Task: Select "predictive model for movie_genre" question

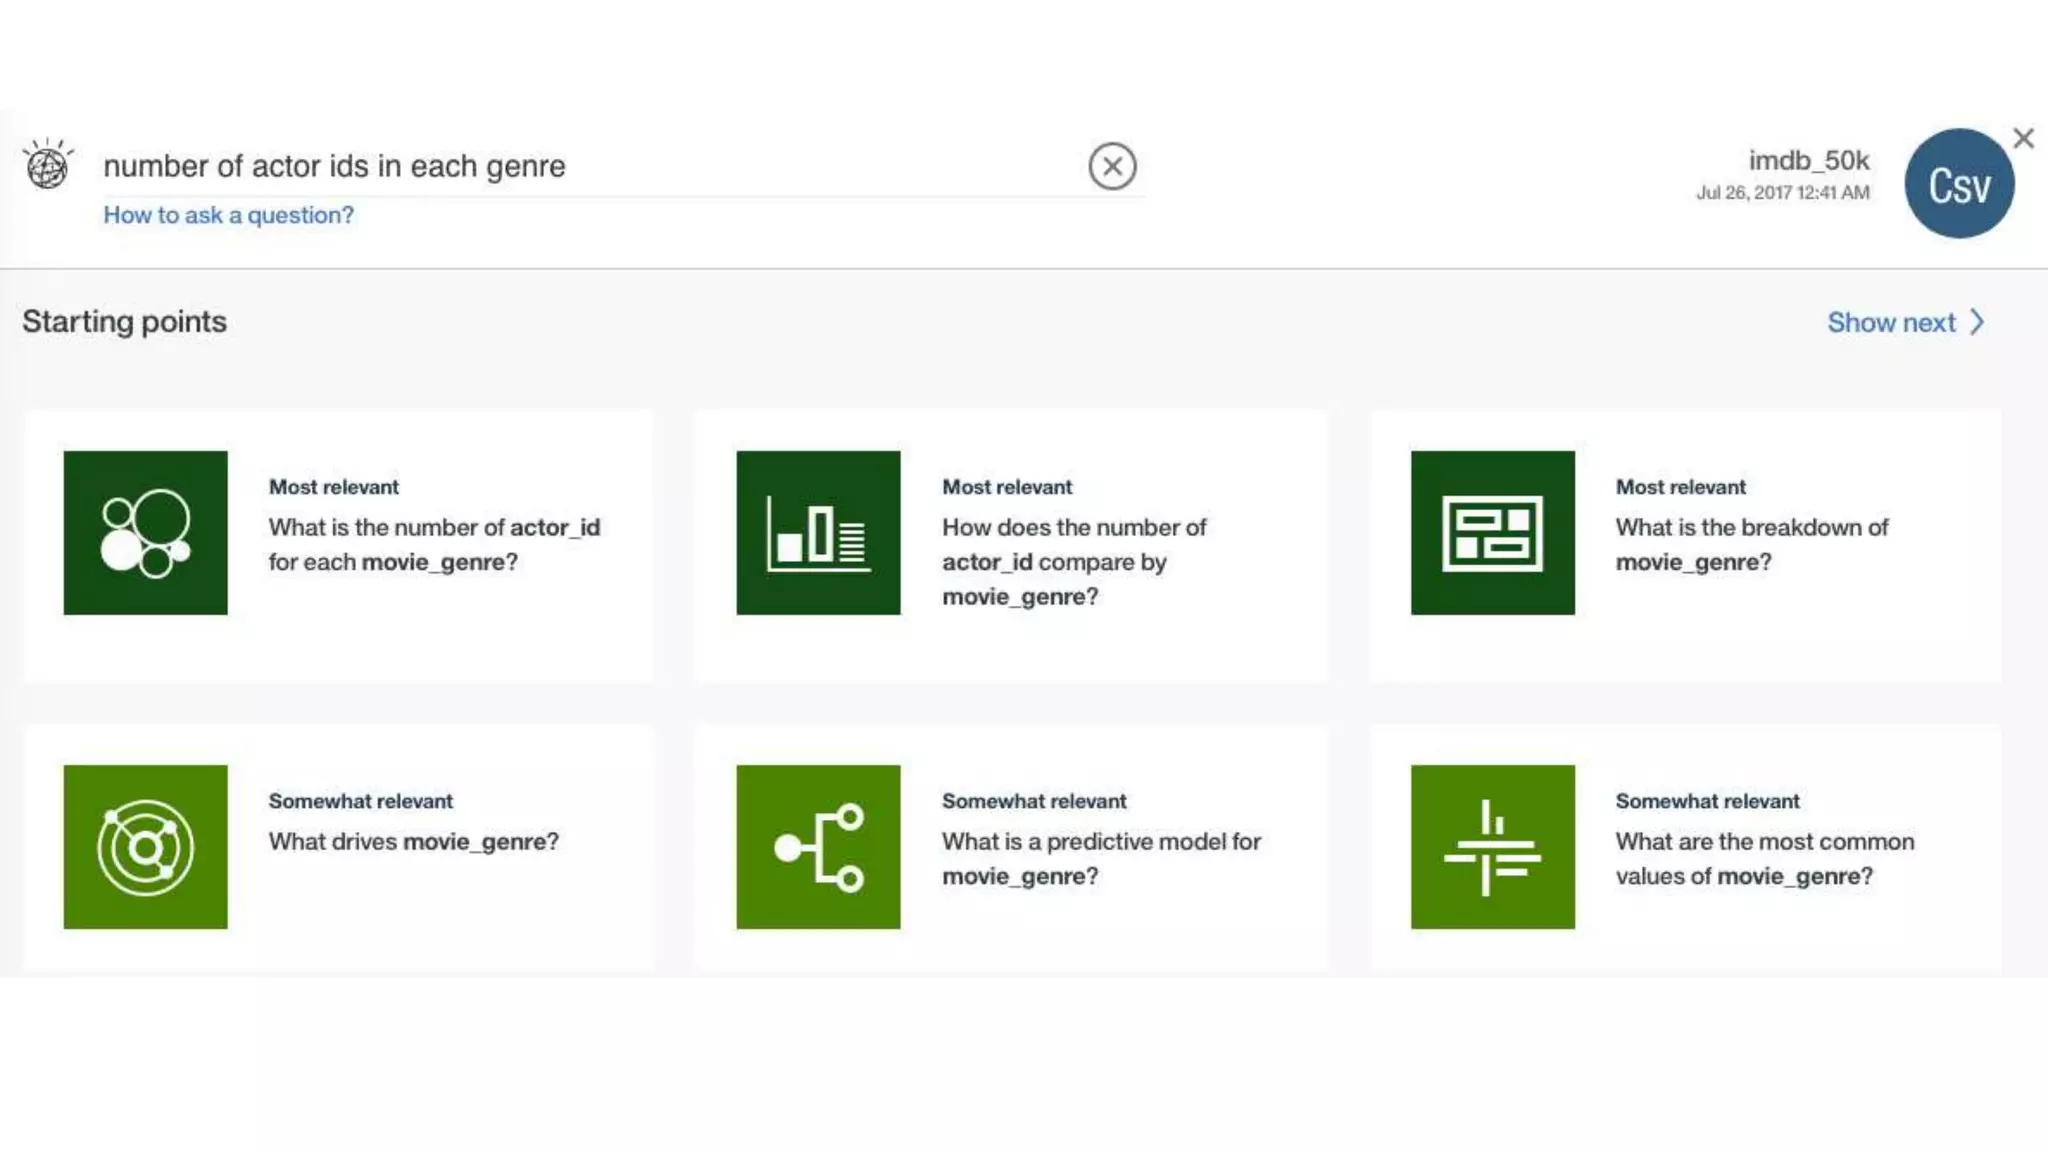Action: pos(1100,858)
